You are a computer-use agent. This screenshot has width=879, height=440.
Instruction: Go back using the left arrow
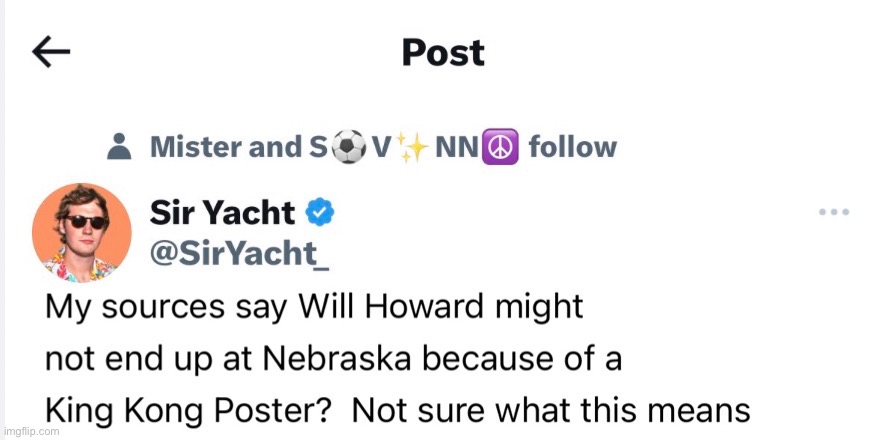click(51, 53)
